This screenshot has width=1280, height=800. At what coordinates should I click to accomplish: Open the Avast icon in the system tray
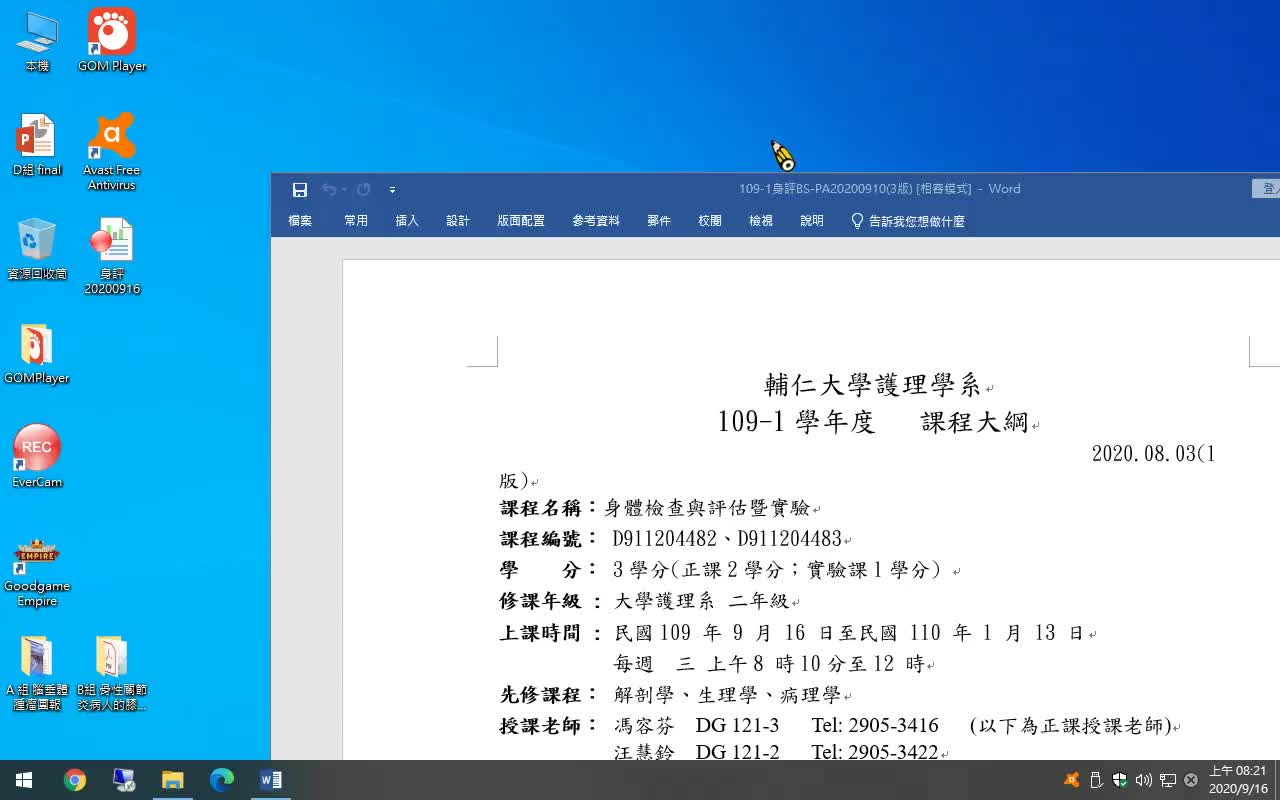pyautogui.click(x=1071, y=780)
